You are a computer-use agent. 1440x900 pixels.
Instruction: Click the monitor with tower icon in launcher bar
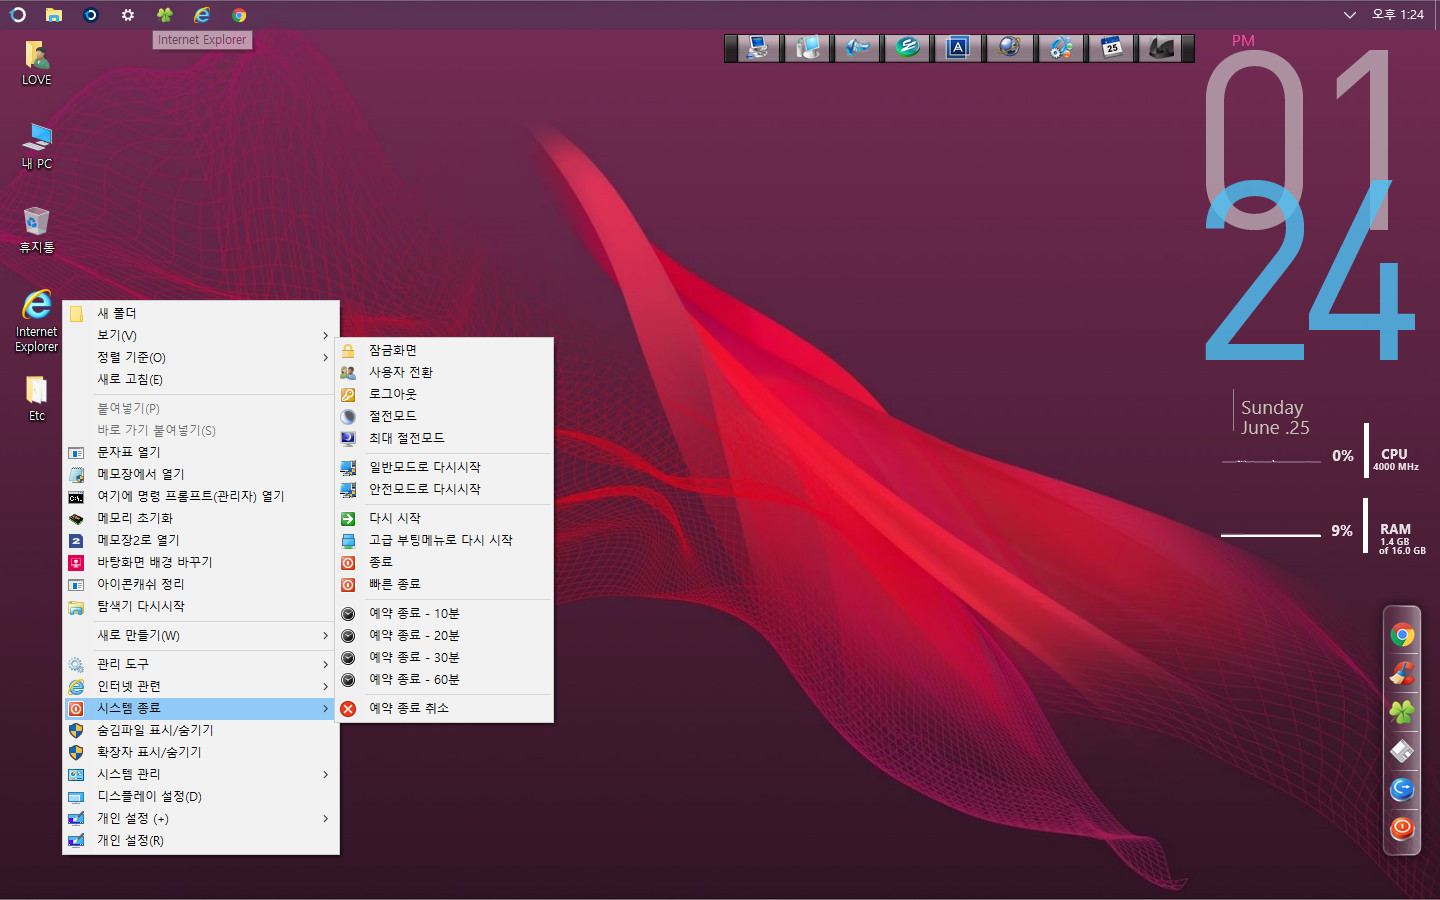pyautogui.click(x=807, y=48)
